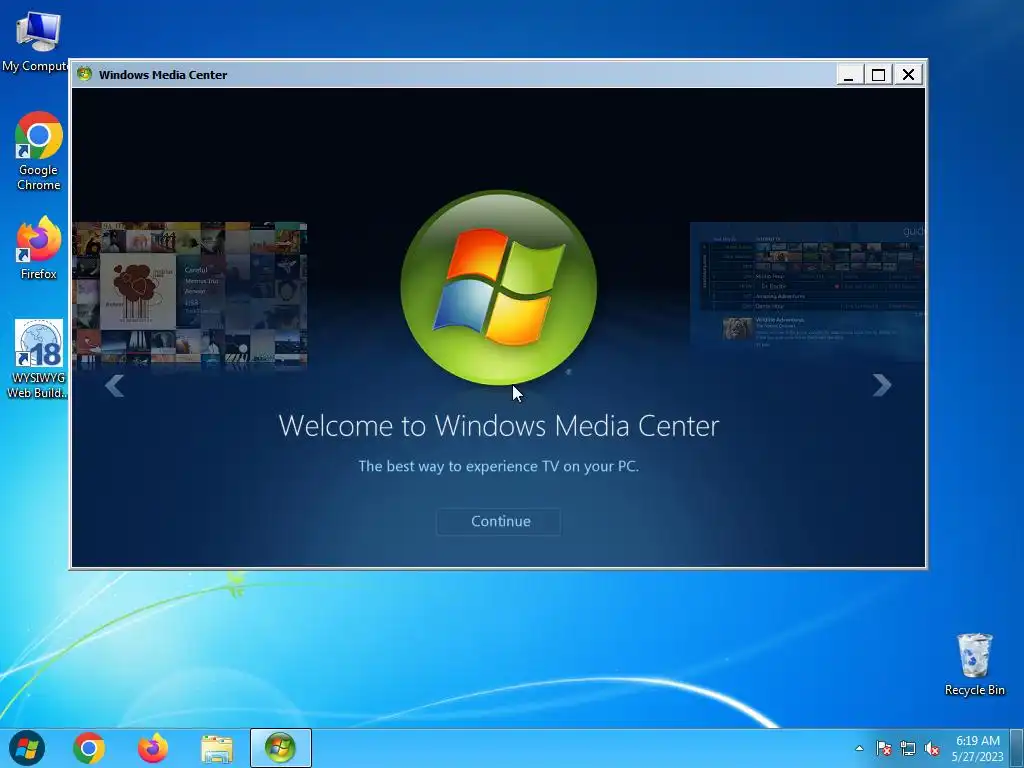This screenshot has height=768, width=1024.
Task: Select Media Center taskbar button
Action: [281, 748]
